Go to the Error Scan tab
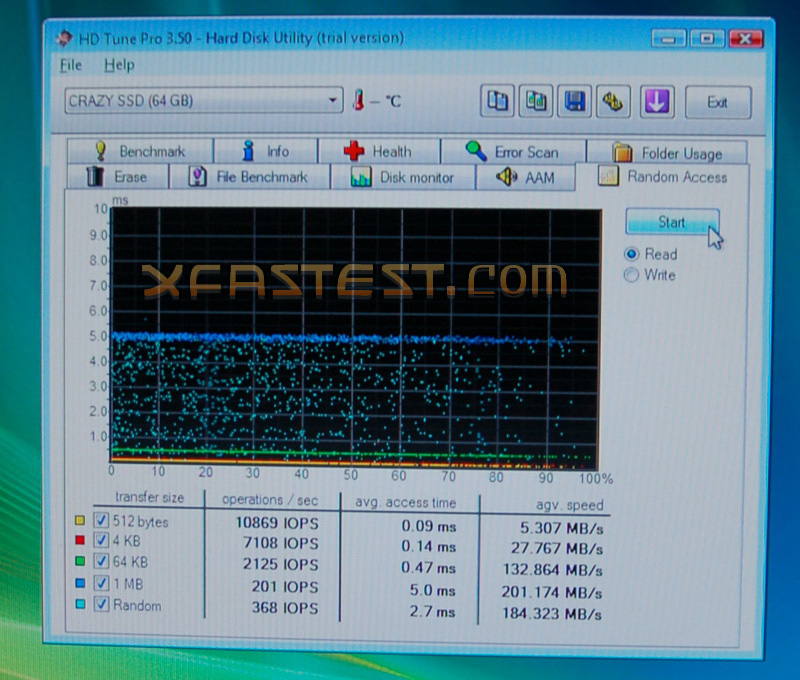800x680 pixels. click(513, 152)
